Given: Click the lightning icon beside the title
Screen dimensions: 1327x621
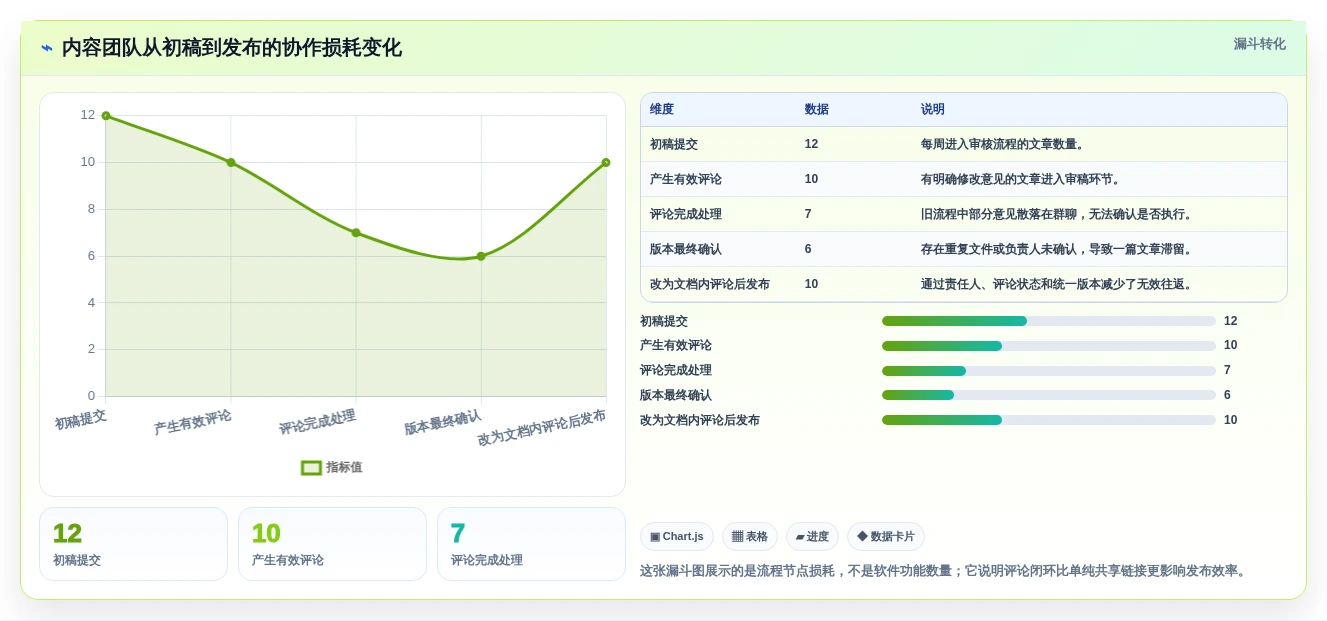Looking at the screenshot, I should point(47,47).
